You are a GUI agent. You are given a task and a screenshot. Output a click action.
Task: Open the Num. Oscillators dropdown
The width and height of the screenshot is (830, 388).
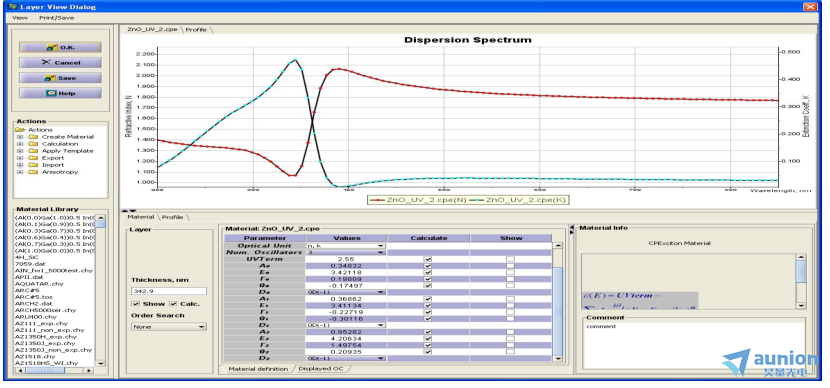coord(346,252)
